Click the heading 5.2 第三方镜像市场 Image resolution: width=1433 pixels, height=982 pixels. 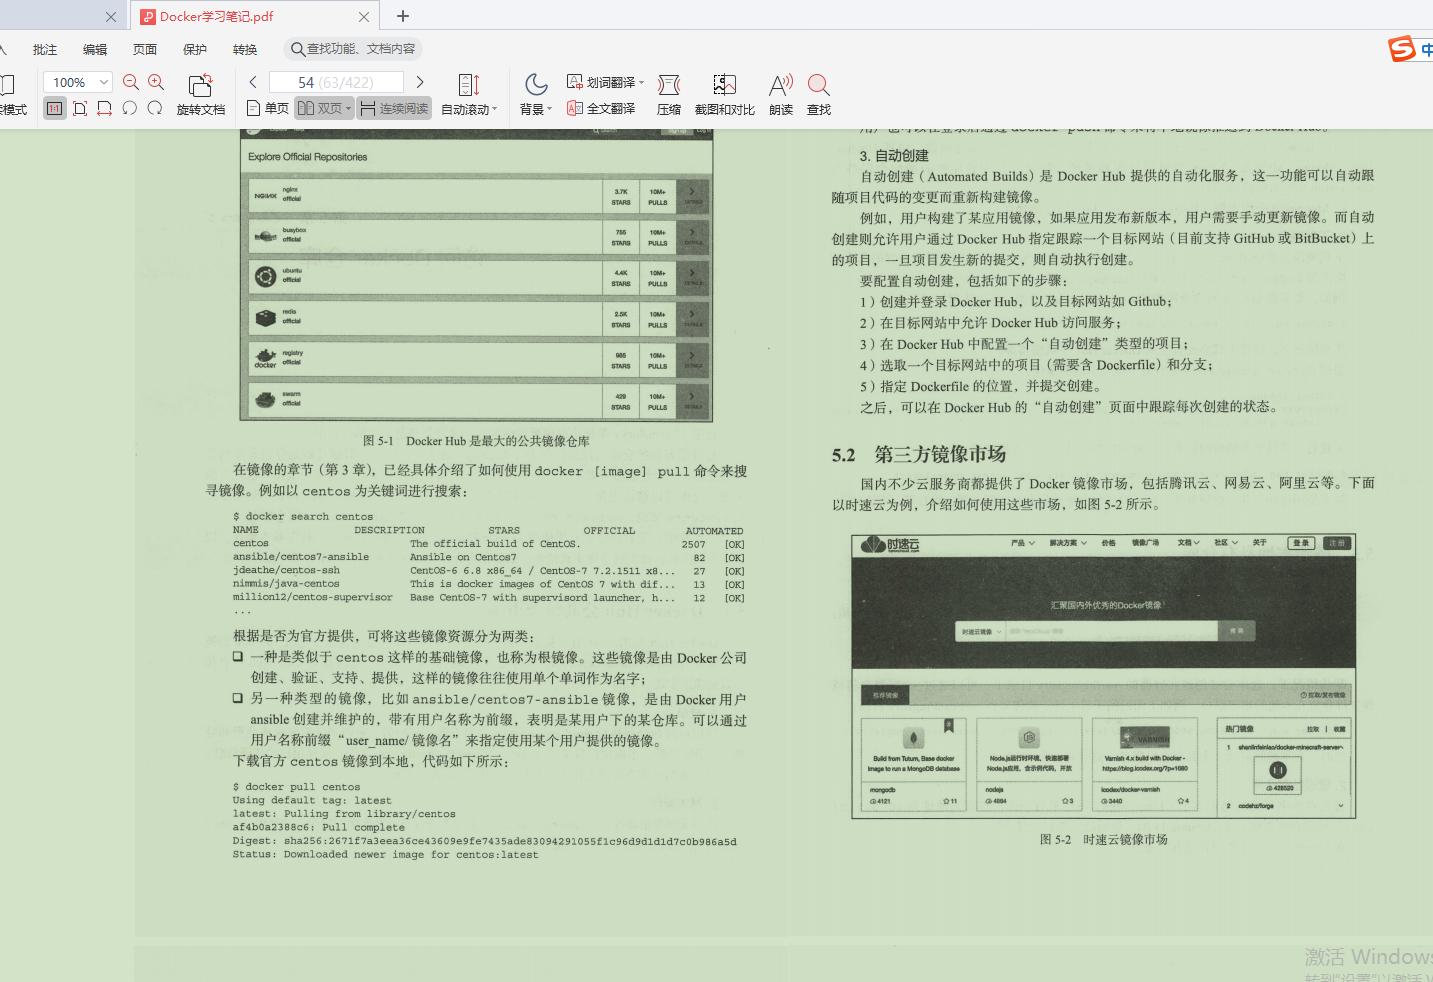click(919, 455)
